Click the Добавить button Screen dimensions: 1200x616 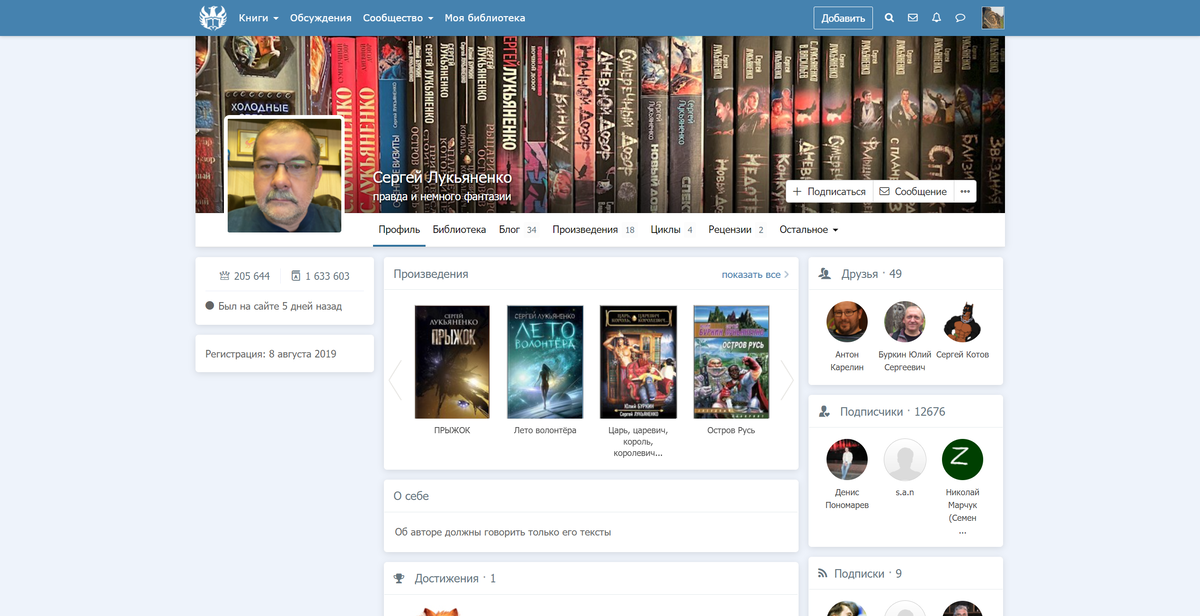tap(843, 18)
